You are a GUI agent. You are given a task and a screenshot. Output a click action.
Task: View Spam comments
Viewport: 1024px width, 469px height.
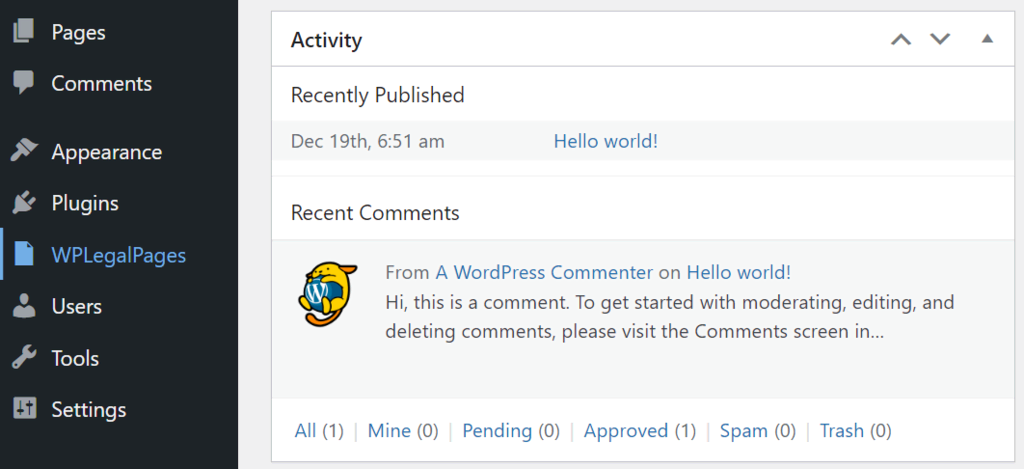coord(744,431)
